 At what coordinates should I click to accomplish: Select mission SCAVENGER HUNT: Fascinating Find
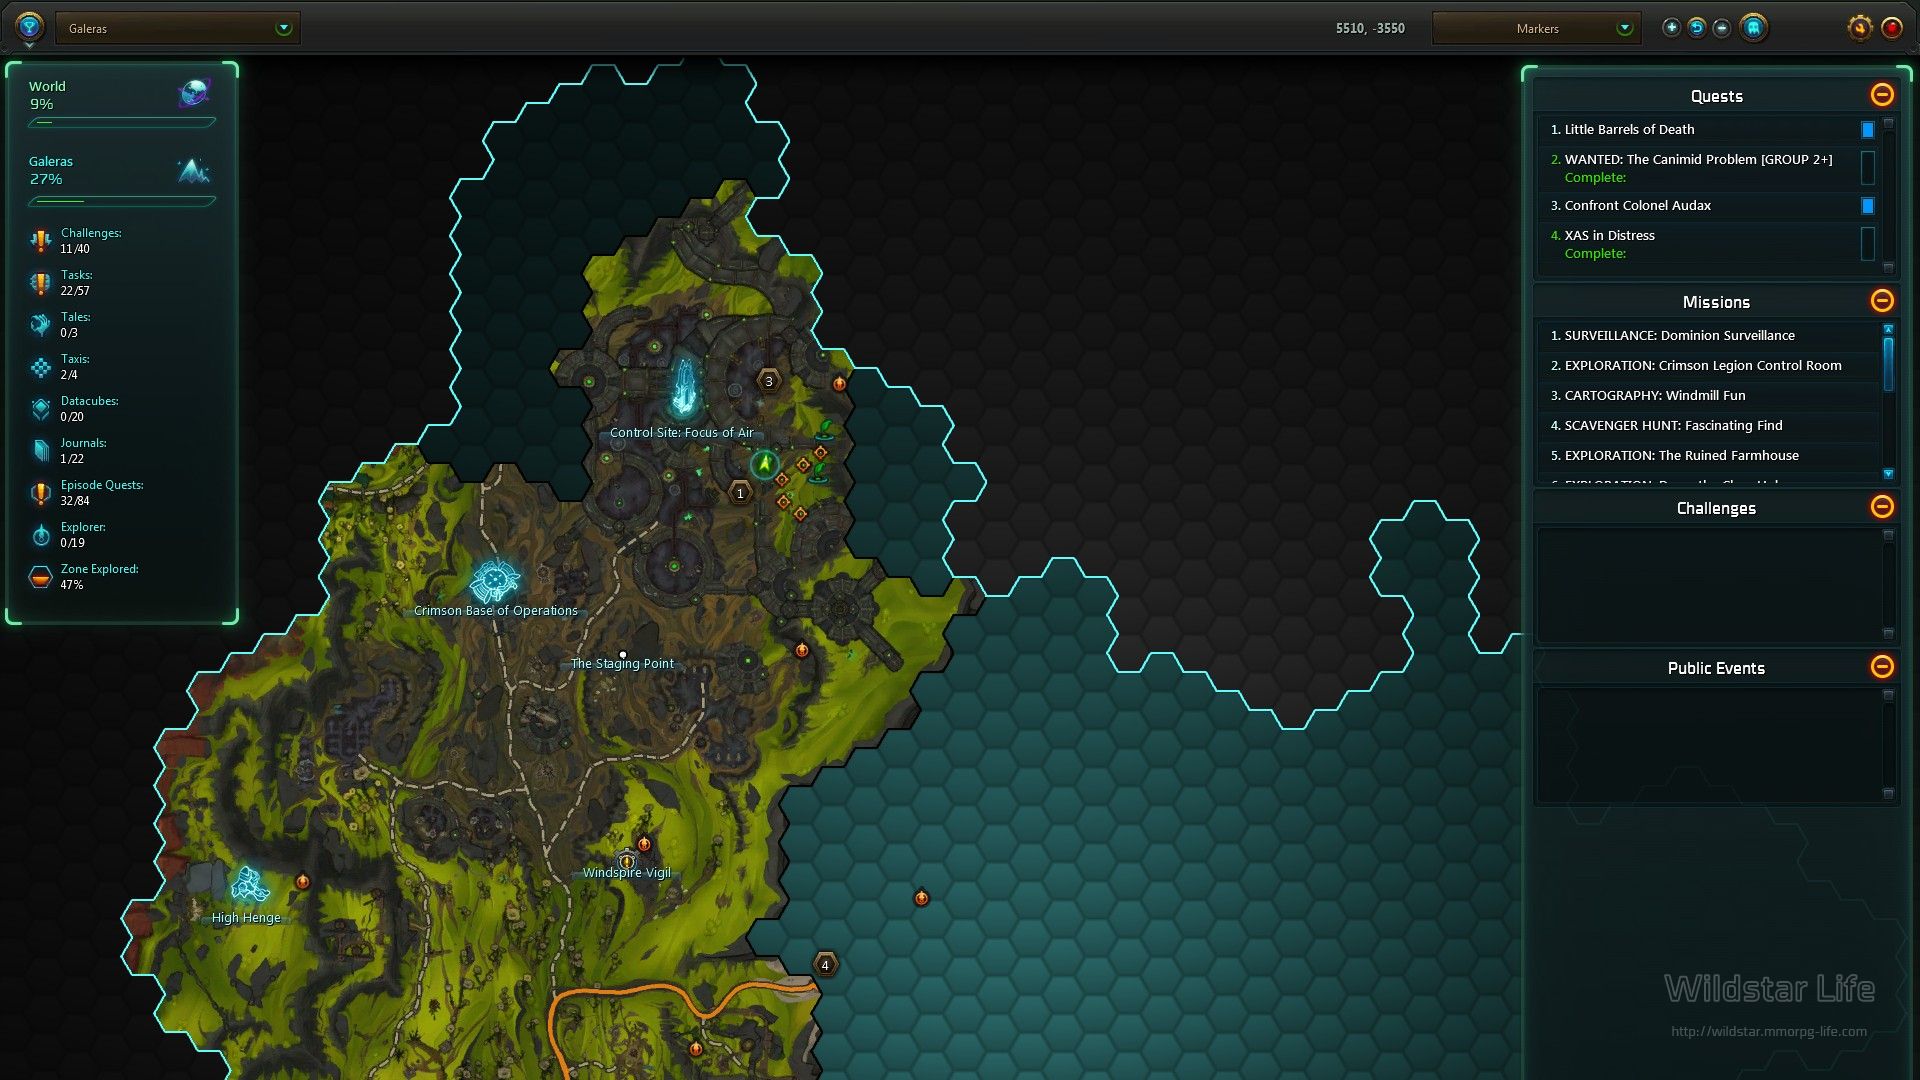(x=1709, y=426)
